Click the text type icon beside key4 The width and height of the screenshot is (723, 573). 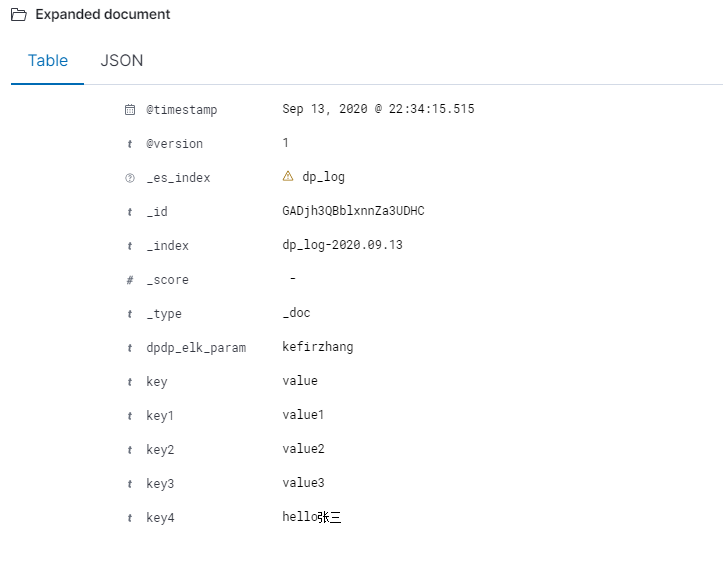pyautogui.click(x=130, y=518)
